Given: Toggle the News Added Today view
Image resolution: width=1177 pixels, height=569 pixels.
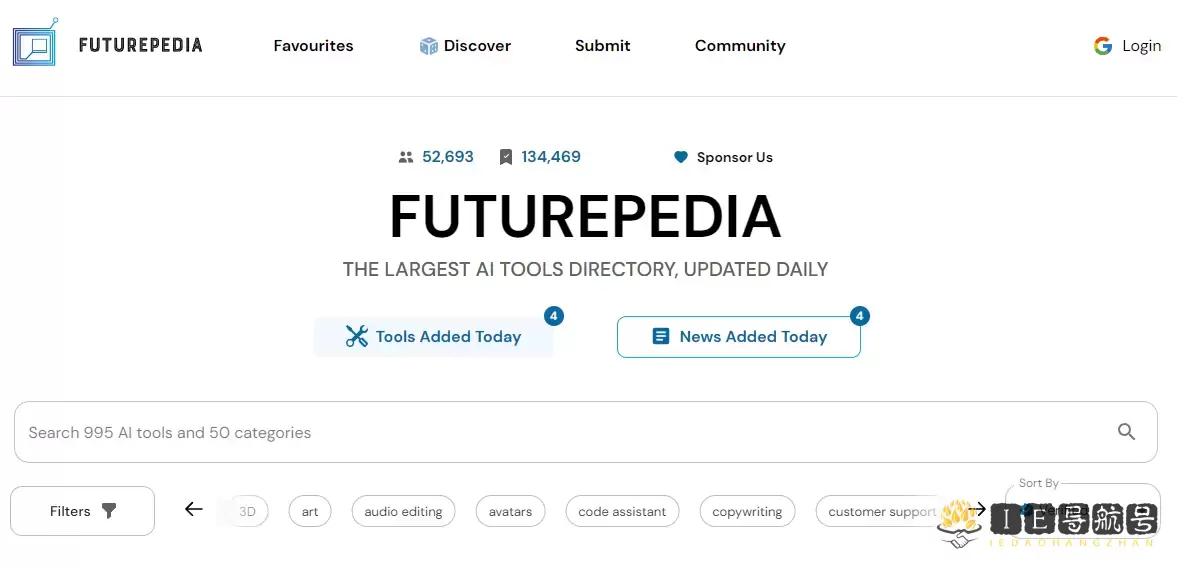Looking at the screenshot, I should pyautogui.click(x=739, y=336).
